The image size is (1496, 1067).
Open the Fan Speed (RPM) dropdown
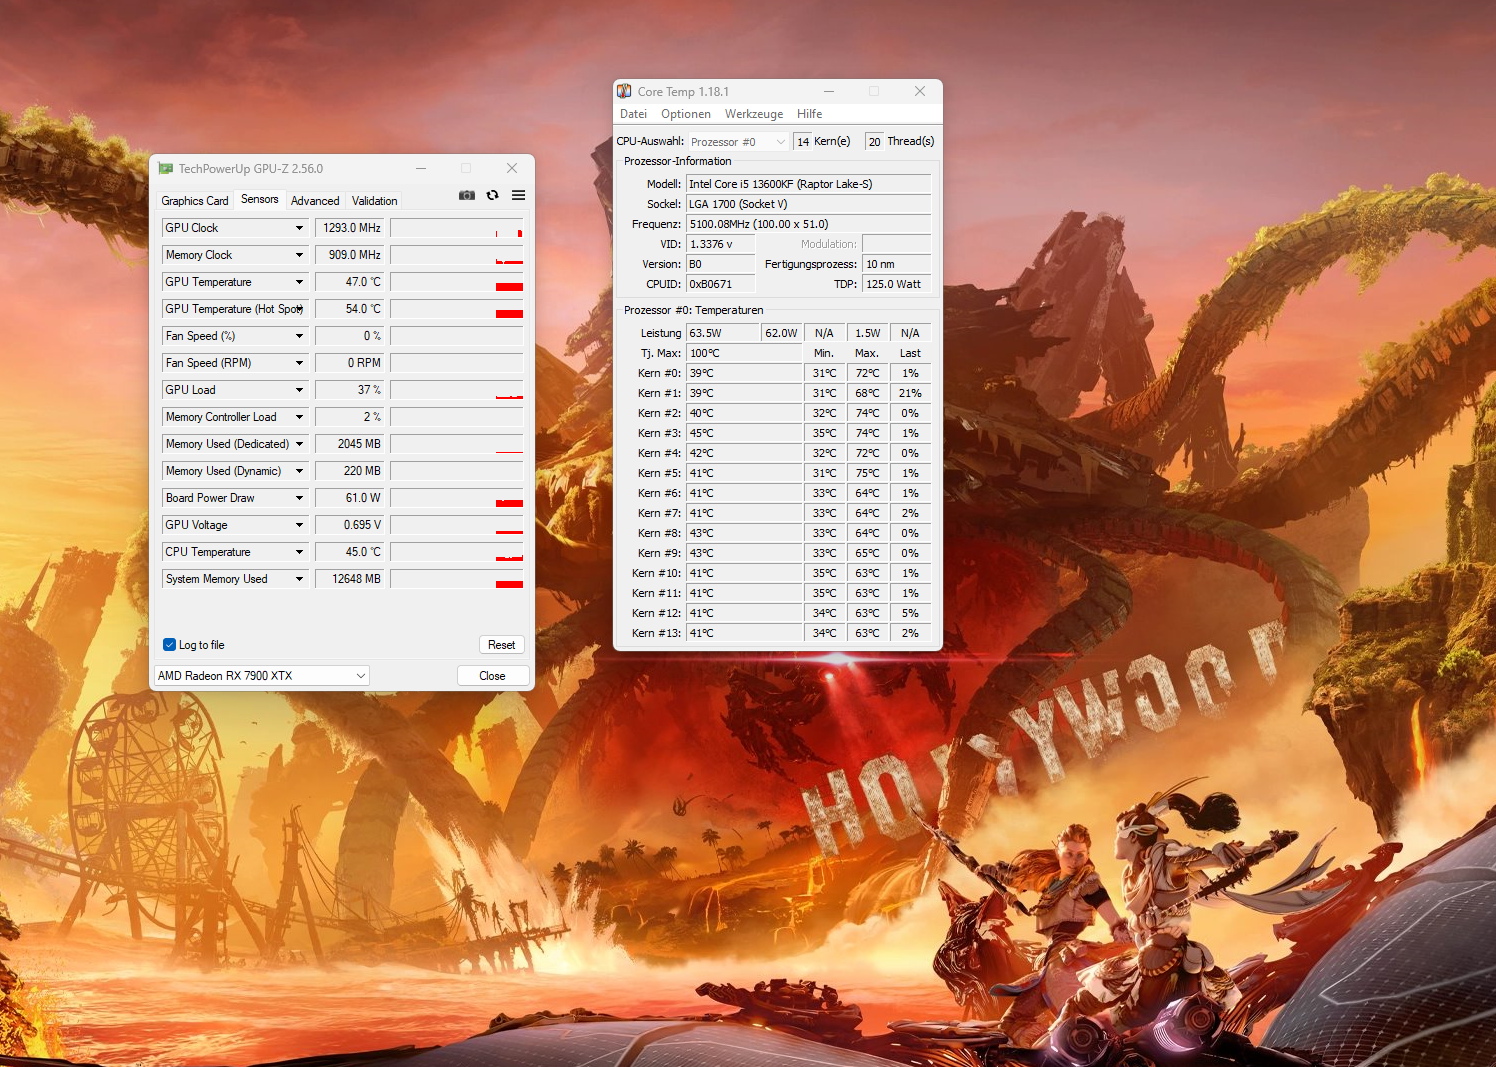(x=299, y=363)
